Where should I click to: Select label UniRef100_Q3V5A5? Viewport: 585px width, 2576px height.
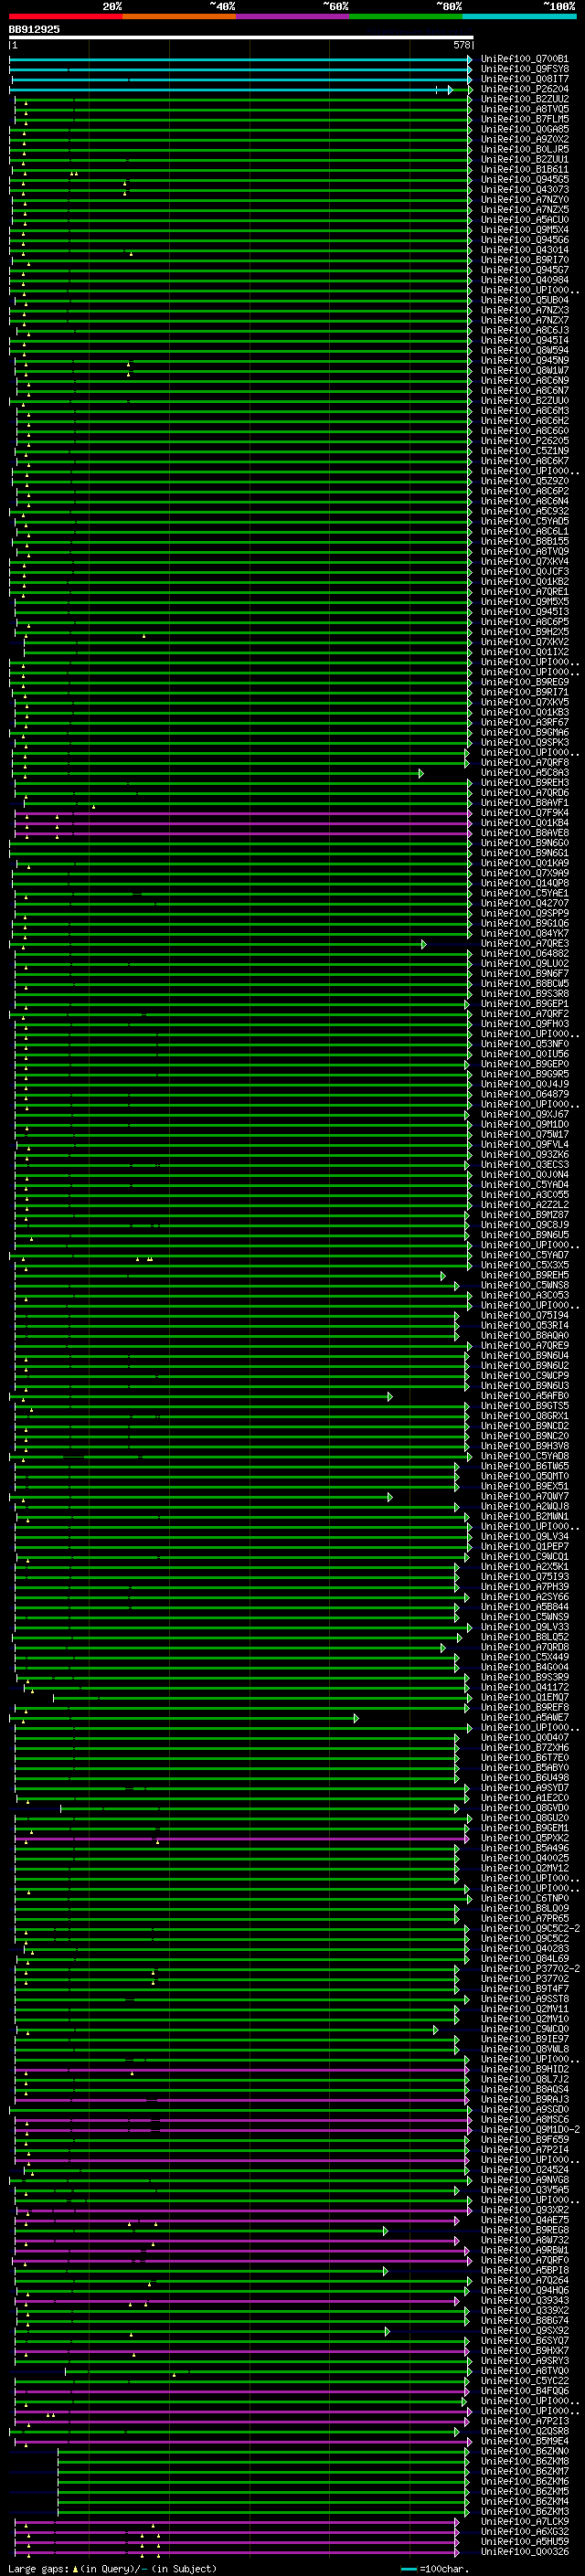(x=524, y=2191)
